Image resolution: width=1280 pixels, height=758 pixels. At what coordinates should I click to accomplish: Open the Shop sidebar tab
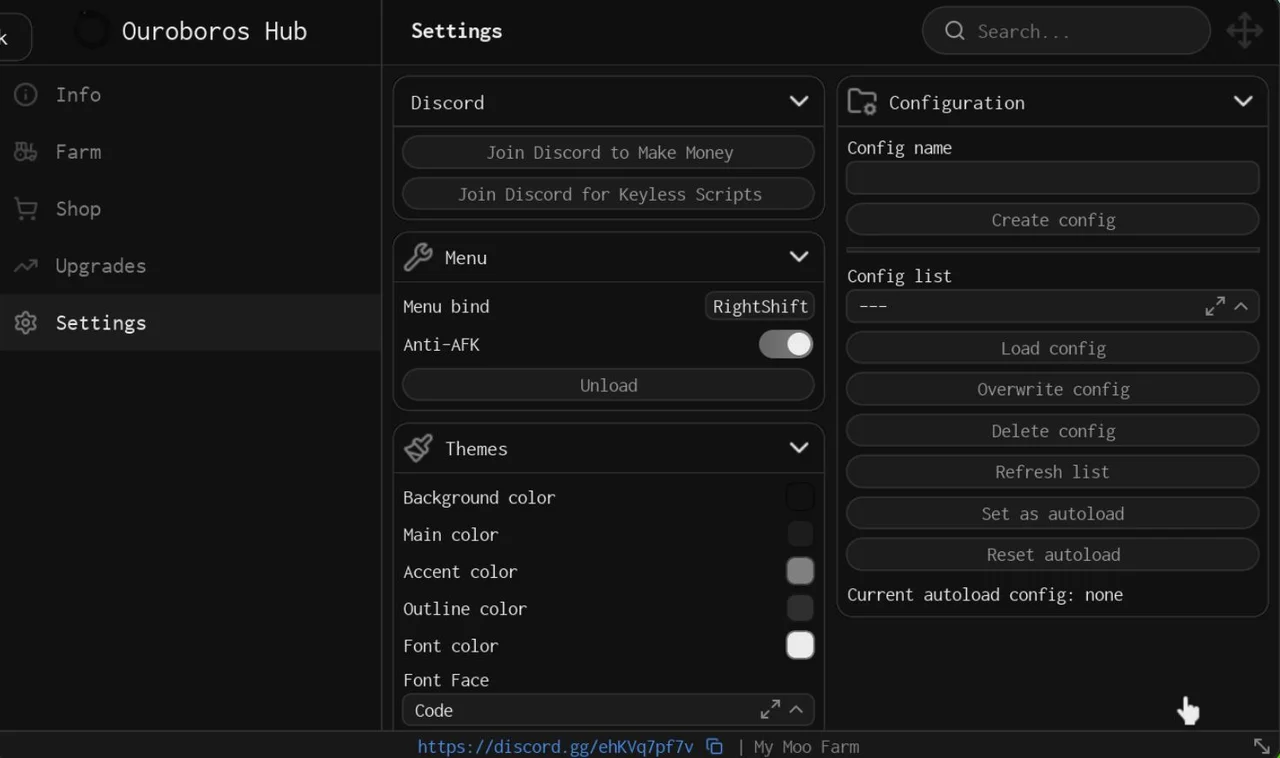point(190,208)
